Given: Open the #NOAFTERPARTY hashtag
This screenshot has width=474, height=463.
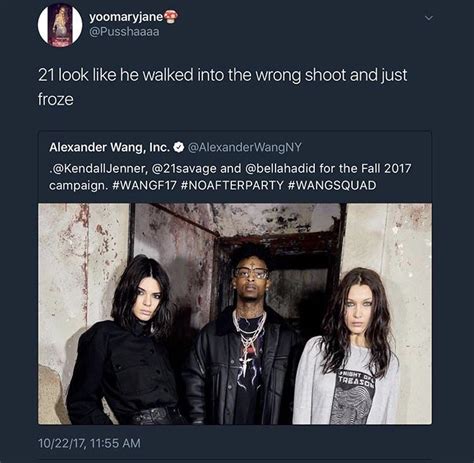Looking at the screenshot, I should (x=232, y=185).
